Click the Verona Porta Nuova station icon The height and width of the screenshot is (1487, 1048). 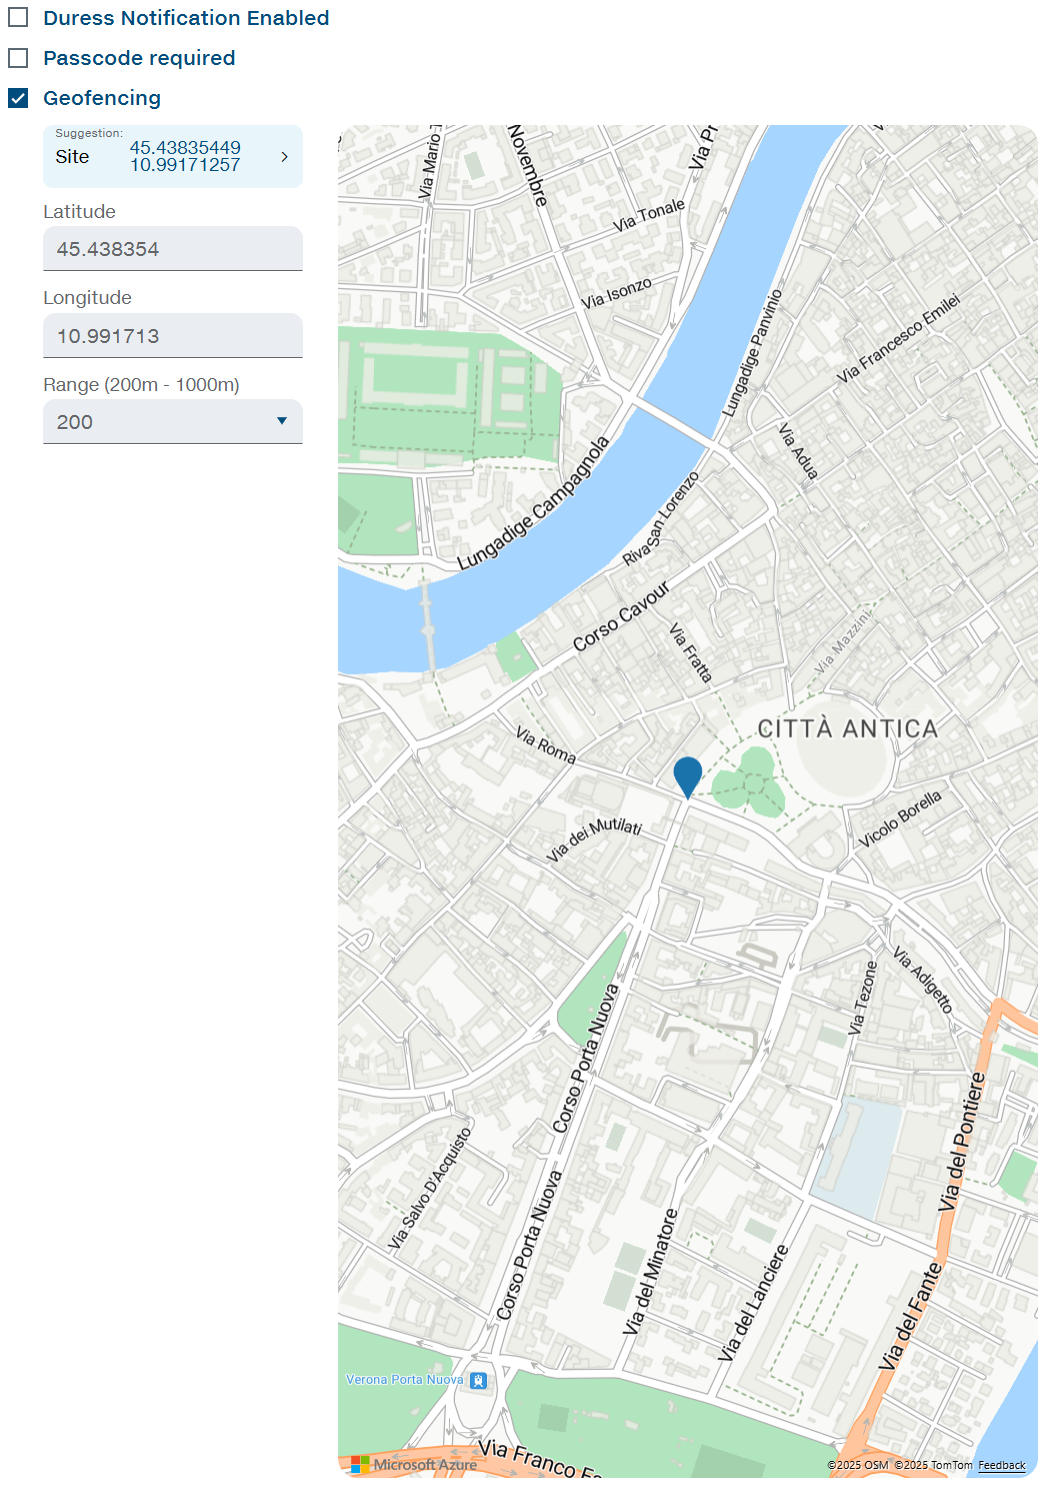[x=479, y=1381]
